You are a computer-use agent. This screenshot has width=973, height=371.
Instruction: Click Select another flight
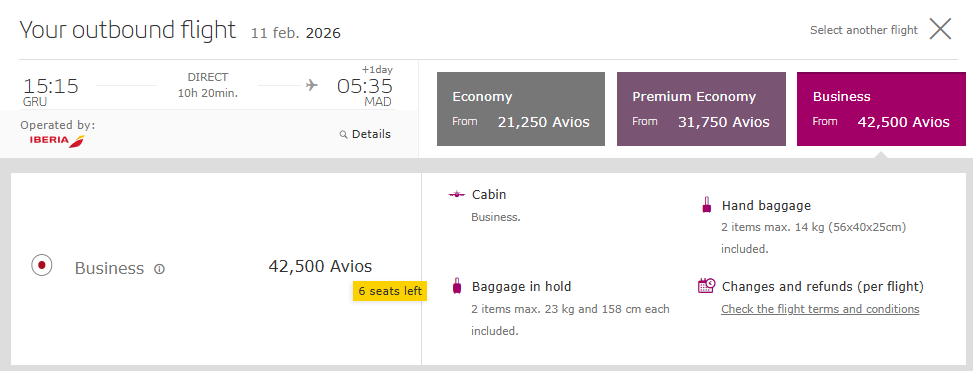[x=864, y=30]
